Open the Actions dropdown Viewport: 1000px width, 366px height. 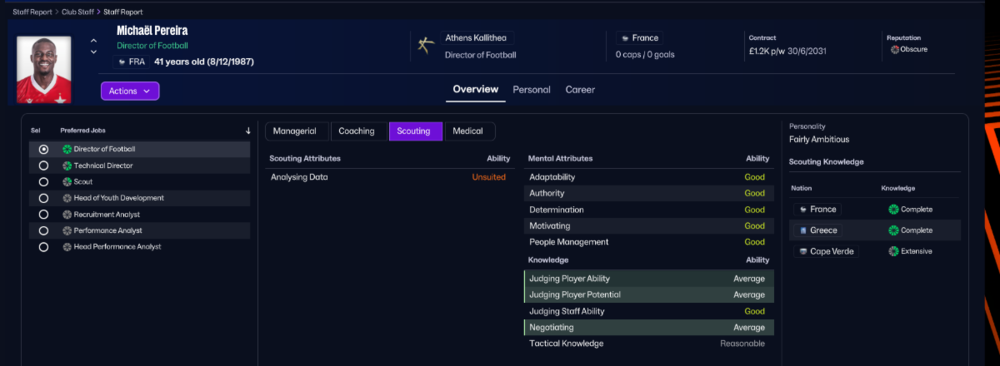pos(130,91)
